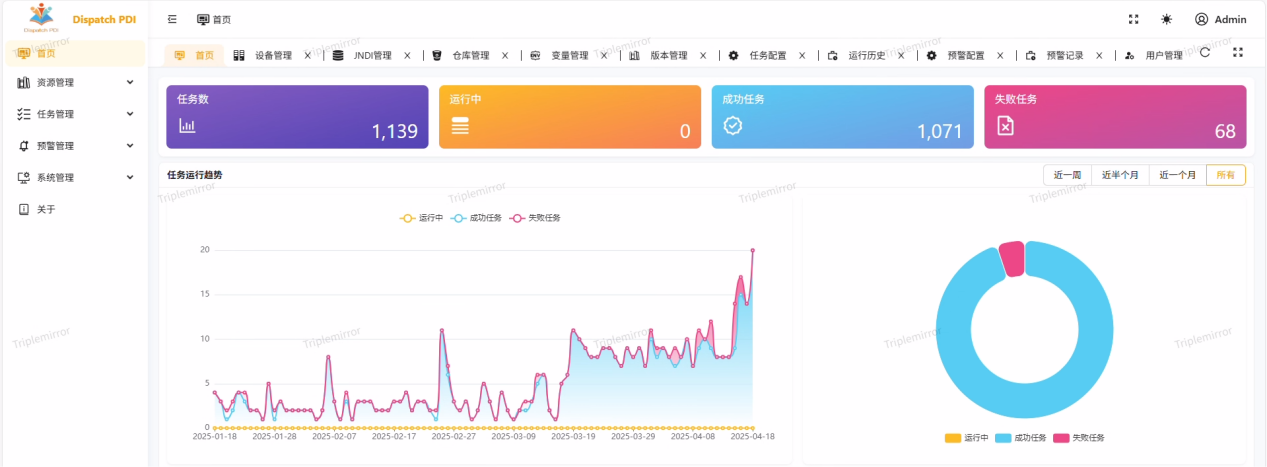The height and width of the screenshot is (467, 1267).
Task: Click the bar chart icon in 任务数 card
Action: click(187, 125)
